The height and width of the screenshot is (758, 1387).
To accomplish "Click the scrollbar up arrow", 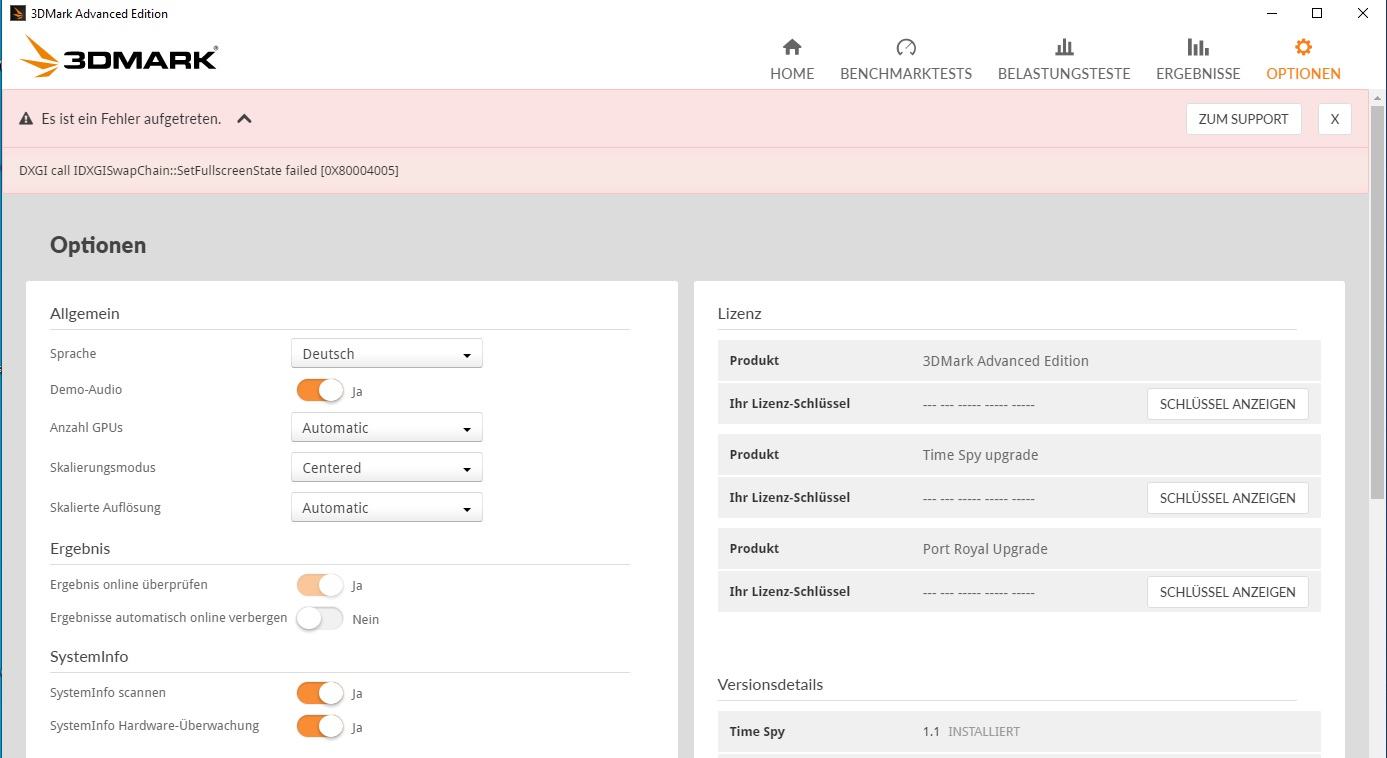I will 1378,97.
